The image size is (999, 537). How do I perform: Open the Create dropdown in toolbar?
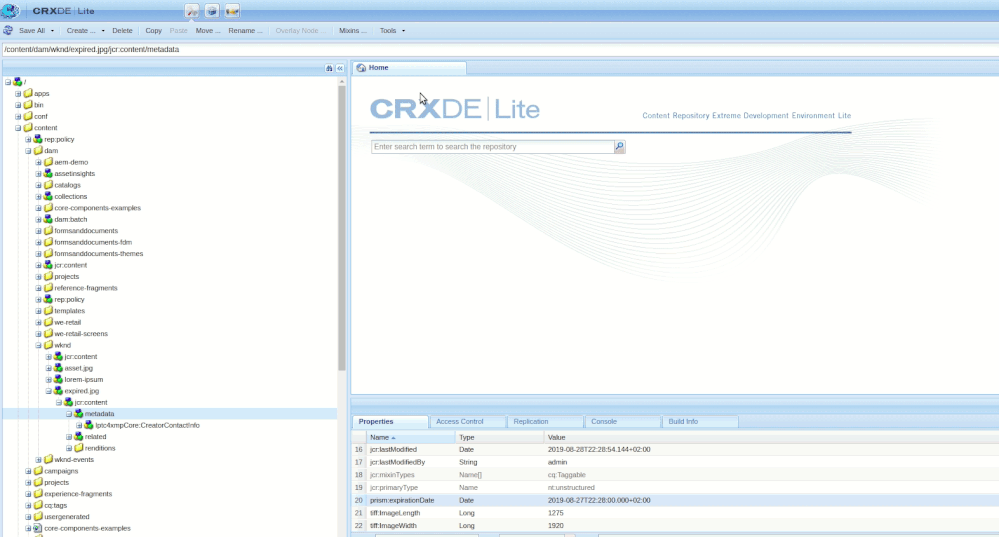[x=84, y=31]
